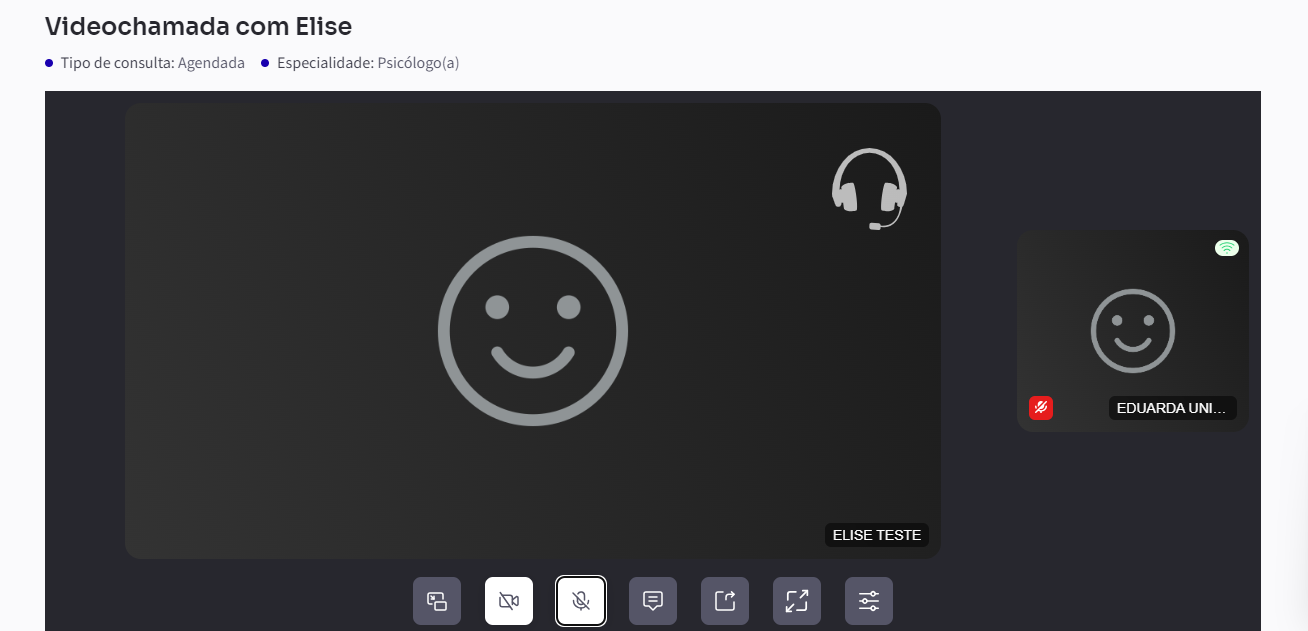Select the EDUARDA UNI... name label
The image size is (1308, 631).
pos(1172,408)
